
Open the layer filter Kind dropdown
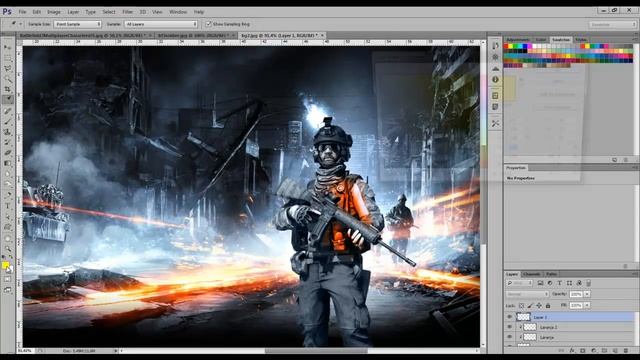pyautogui.click(x=520, y=283)
